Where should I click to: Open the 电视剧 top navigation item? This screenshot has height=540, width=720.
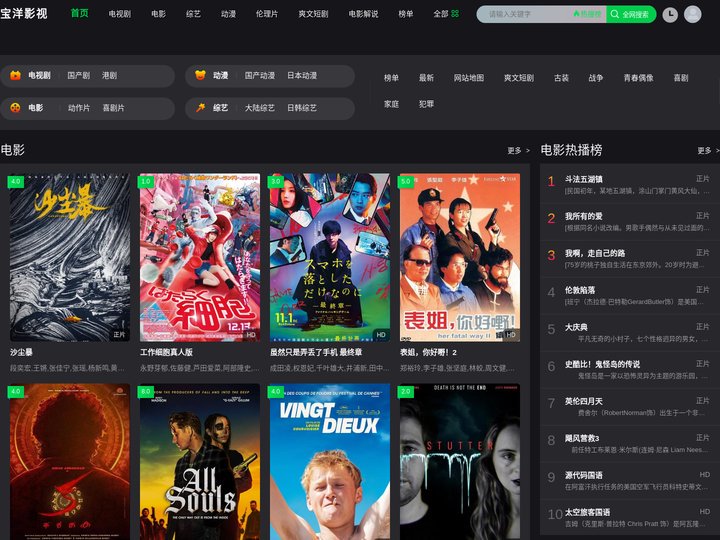click(x=120, y=14)
